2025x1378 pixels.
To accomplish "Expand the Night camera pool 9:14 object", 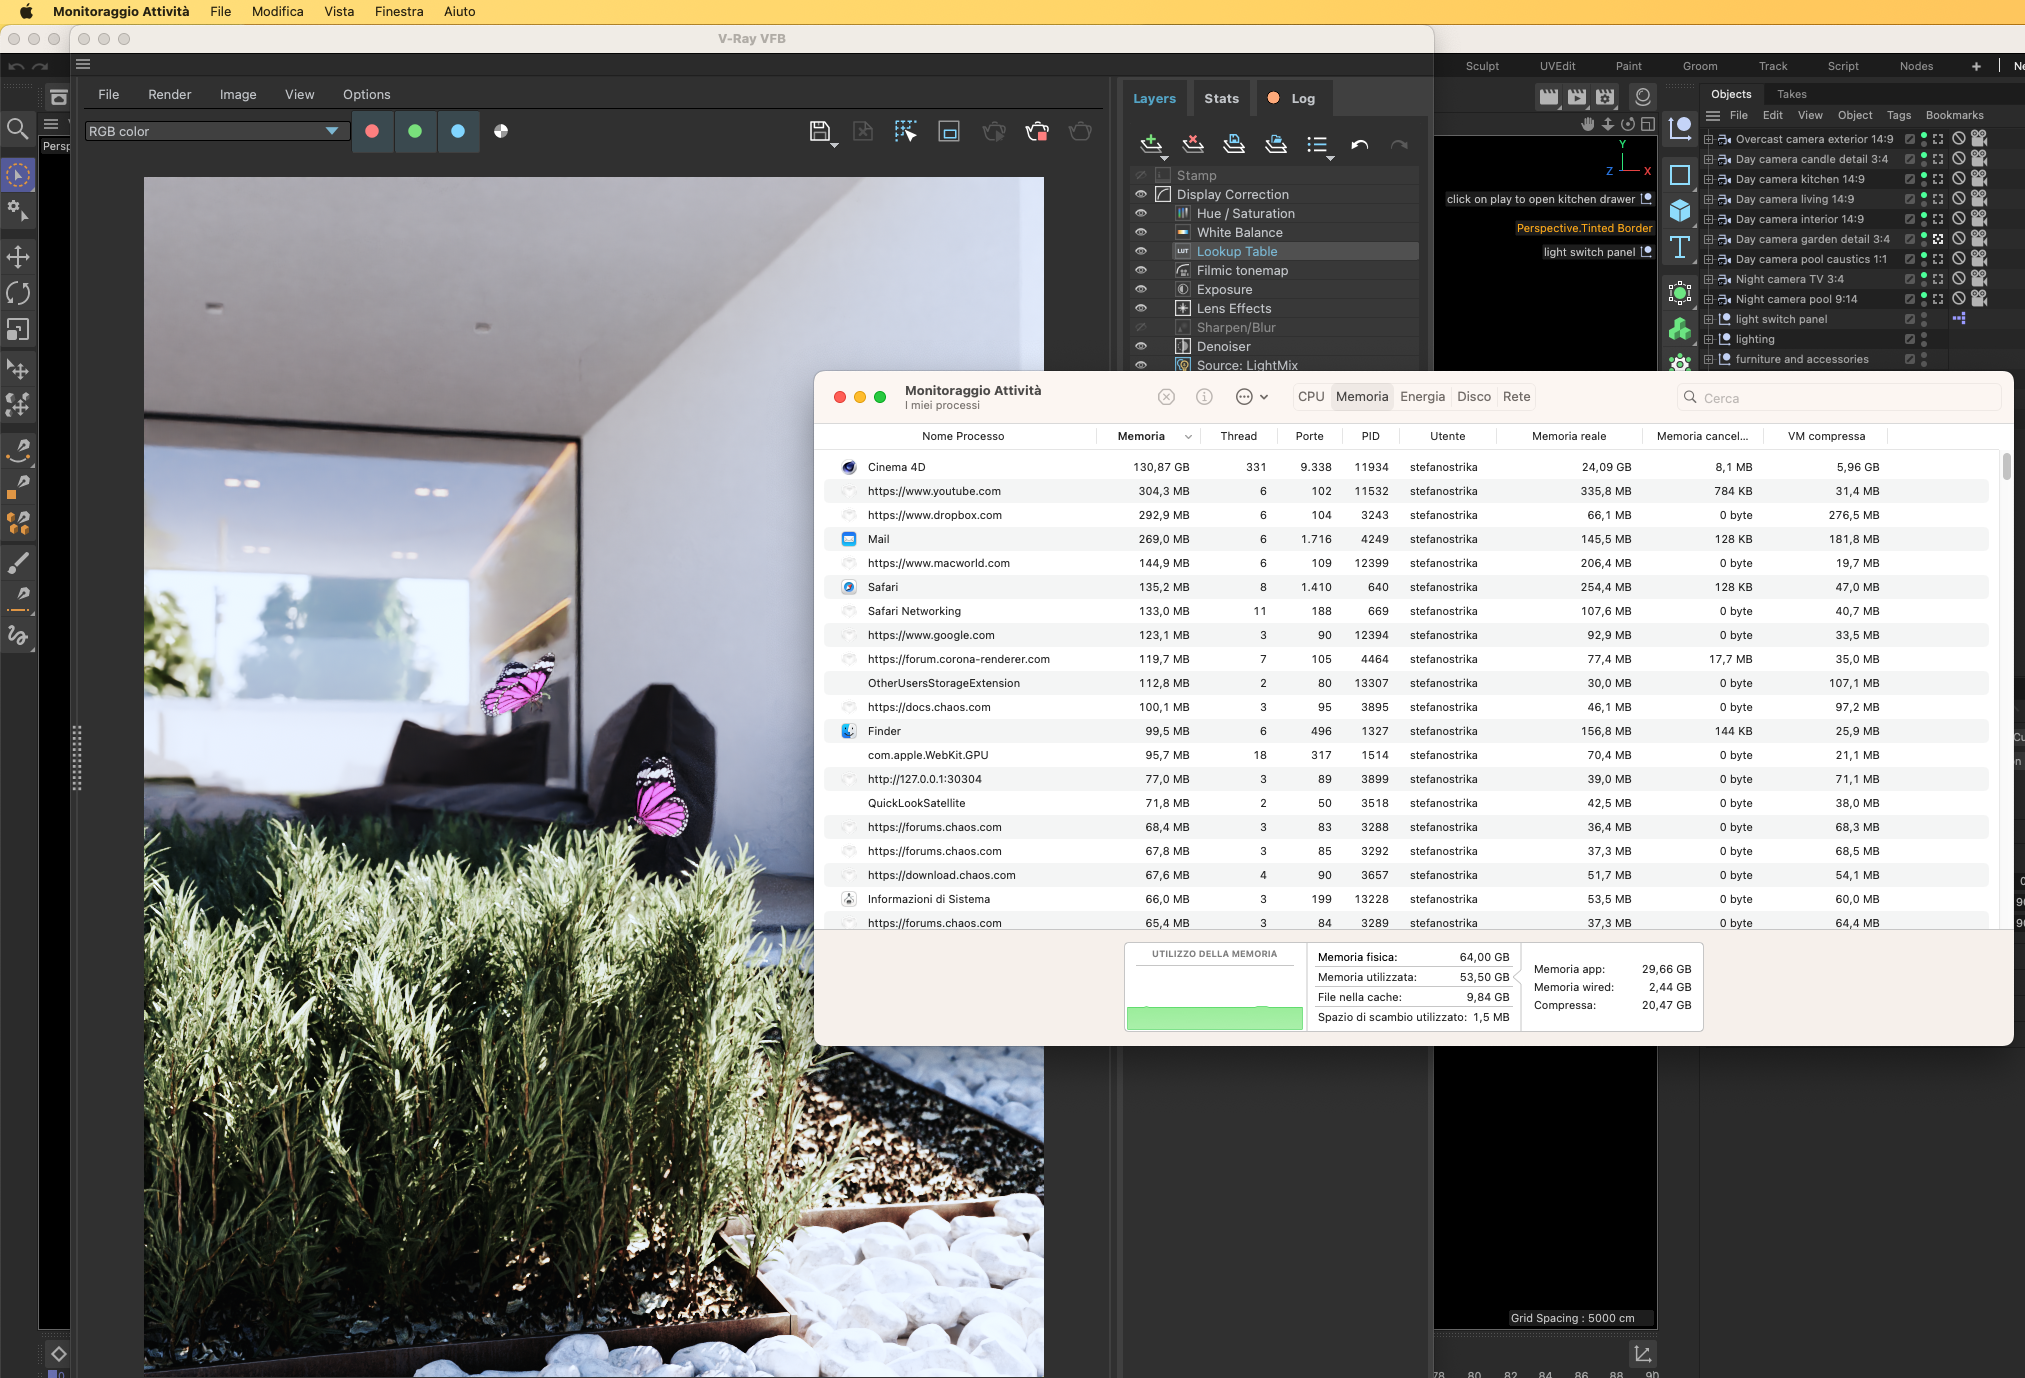I will pyautogui.click(x=1709, y=299).
